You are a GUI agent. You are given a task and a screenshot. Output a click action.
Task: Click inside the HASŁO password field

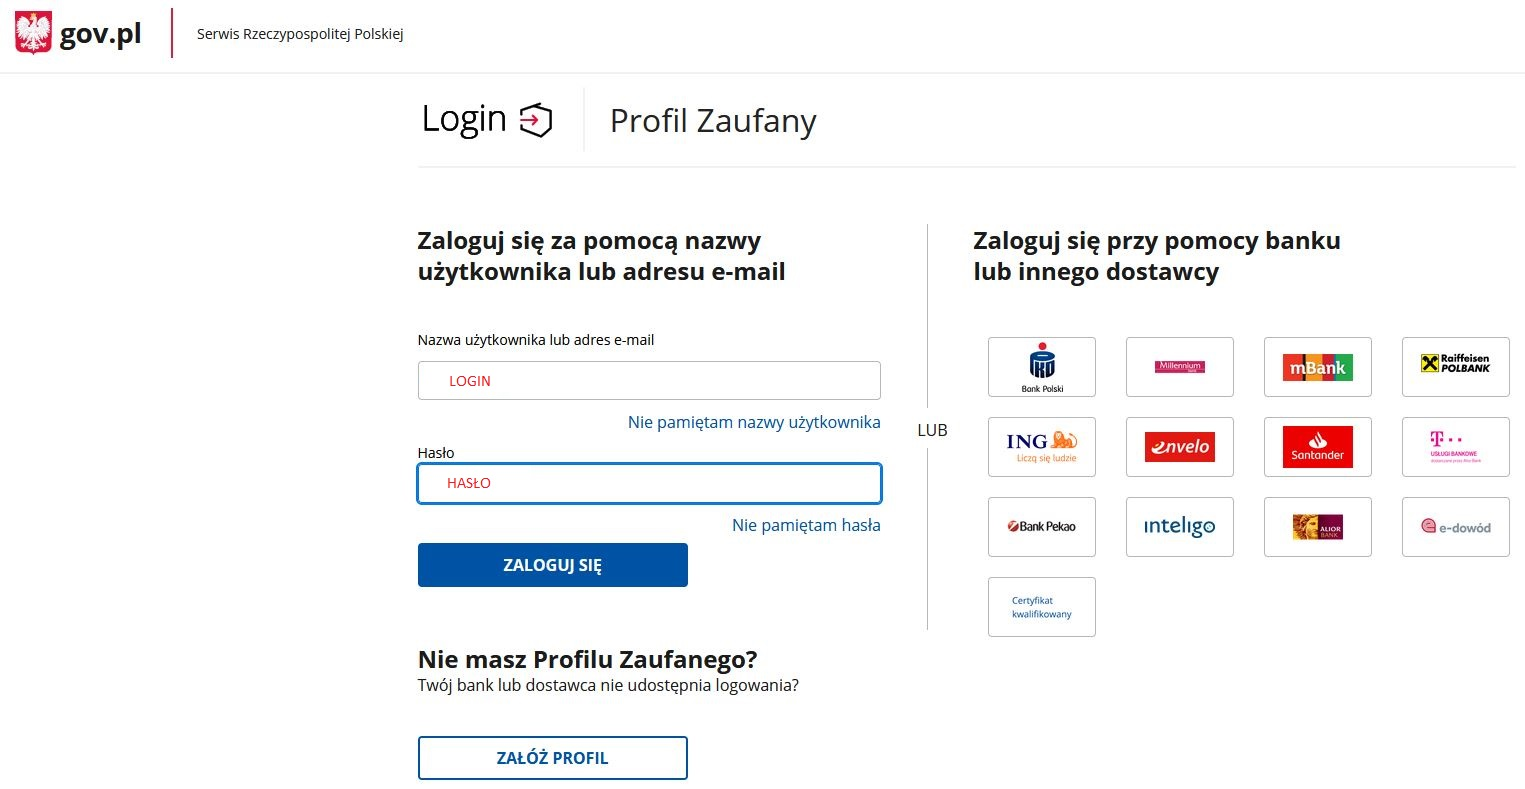648,483
